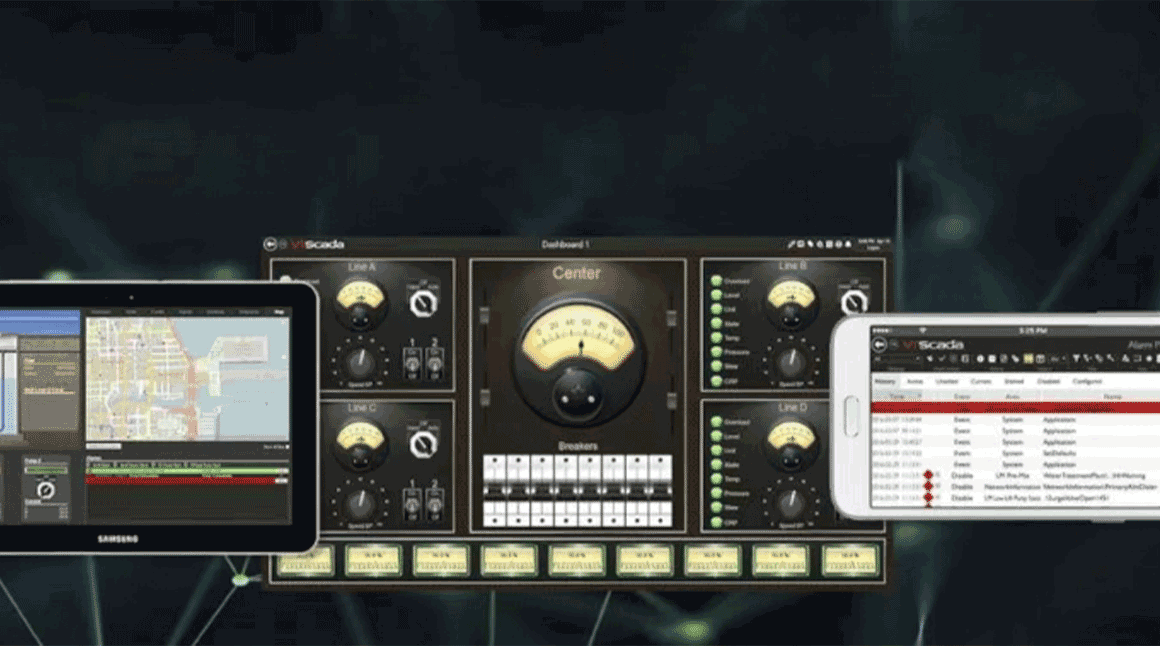Click the rightmost yellow meter in the dashboard bottom row
1160x646 pixels.
849,561
